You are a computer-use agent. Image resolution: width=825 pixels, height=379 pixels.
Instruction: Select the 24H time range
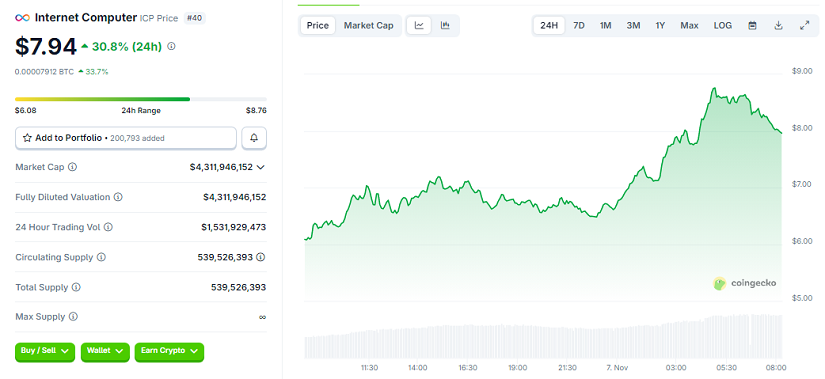click(549, 25)
